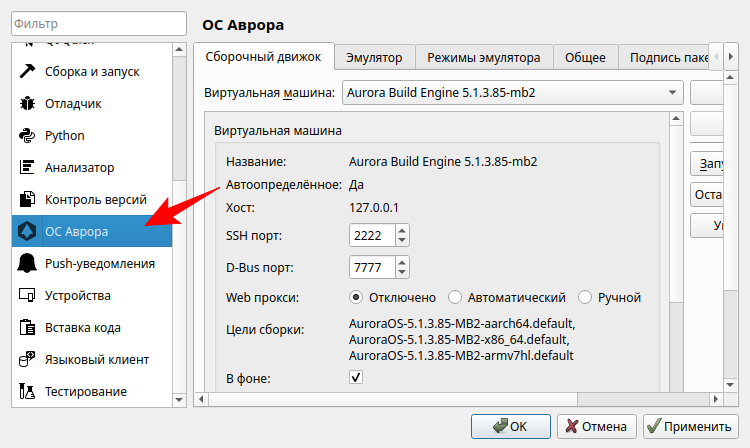750x448 pixels.
Task: Click the Применить button
Action: point(691,426)
